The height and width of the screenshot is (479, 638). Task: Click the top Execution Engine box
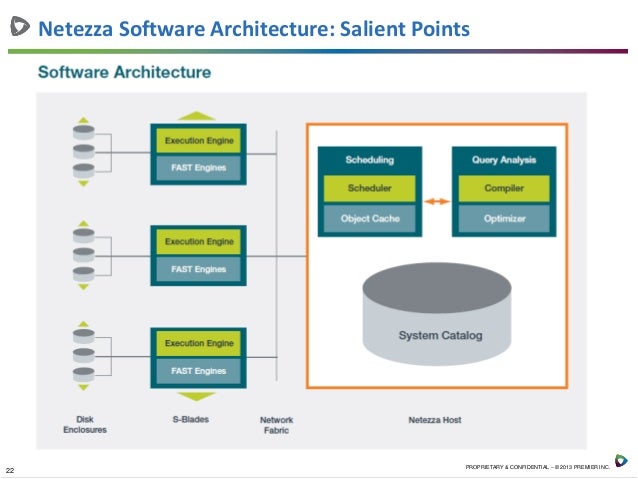pos(199,141)
